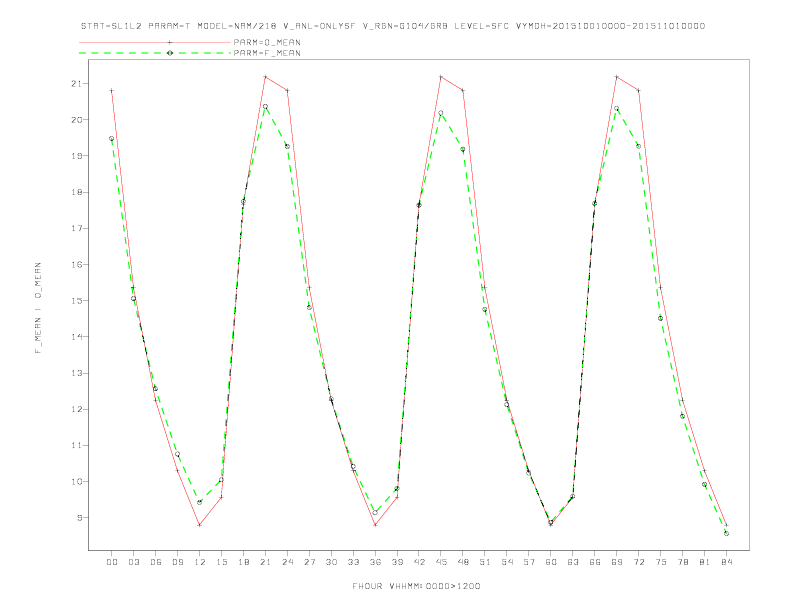Viewport: 792px width, 612px height.
Task: Click the x-axis tick label 03
Action: point(134,562)
